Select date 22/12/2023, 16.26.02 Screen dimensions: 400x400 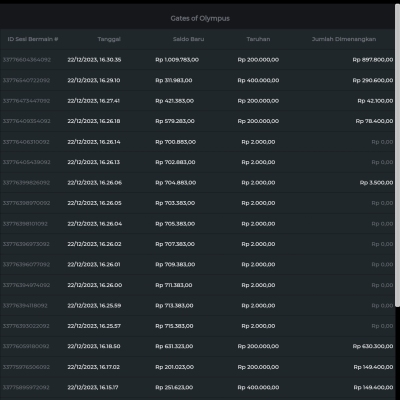[94, 244]
